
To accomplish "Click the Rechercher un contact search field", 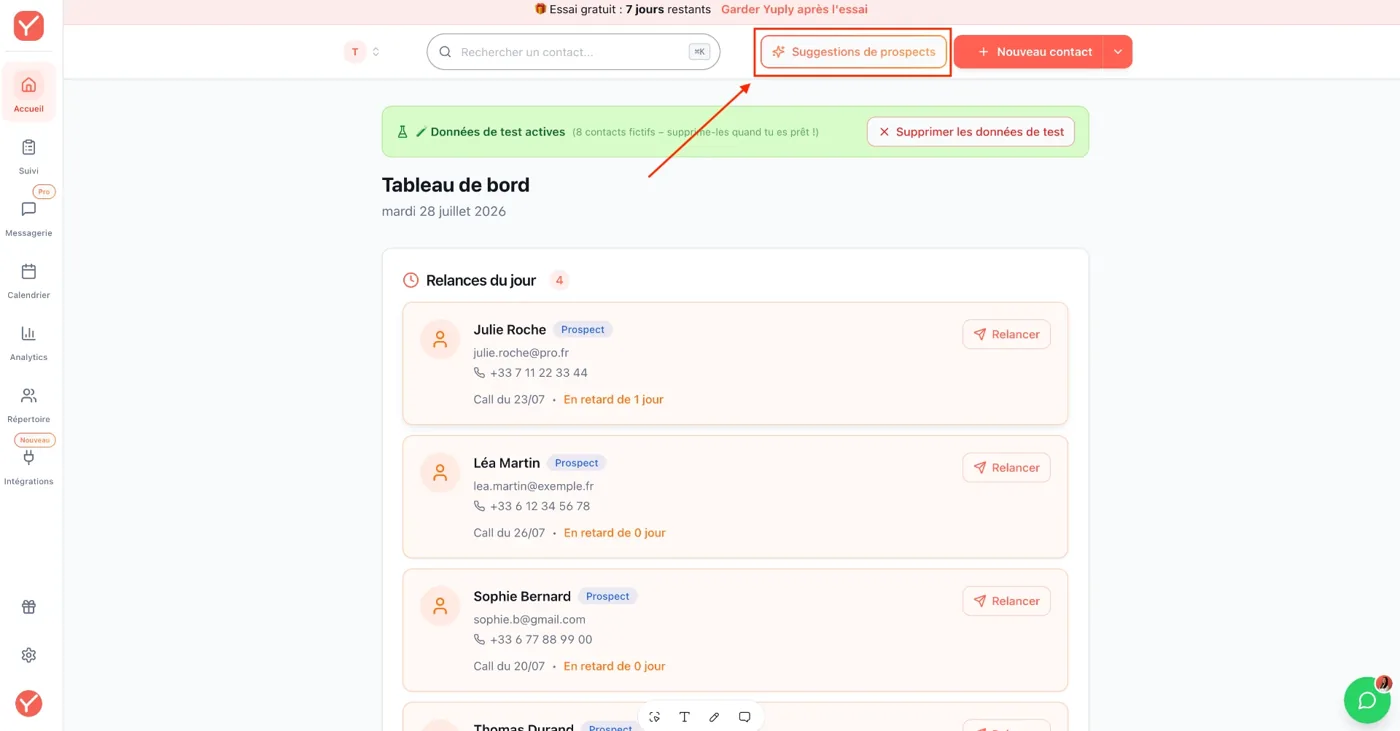I will point(573,52).
